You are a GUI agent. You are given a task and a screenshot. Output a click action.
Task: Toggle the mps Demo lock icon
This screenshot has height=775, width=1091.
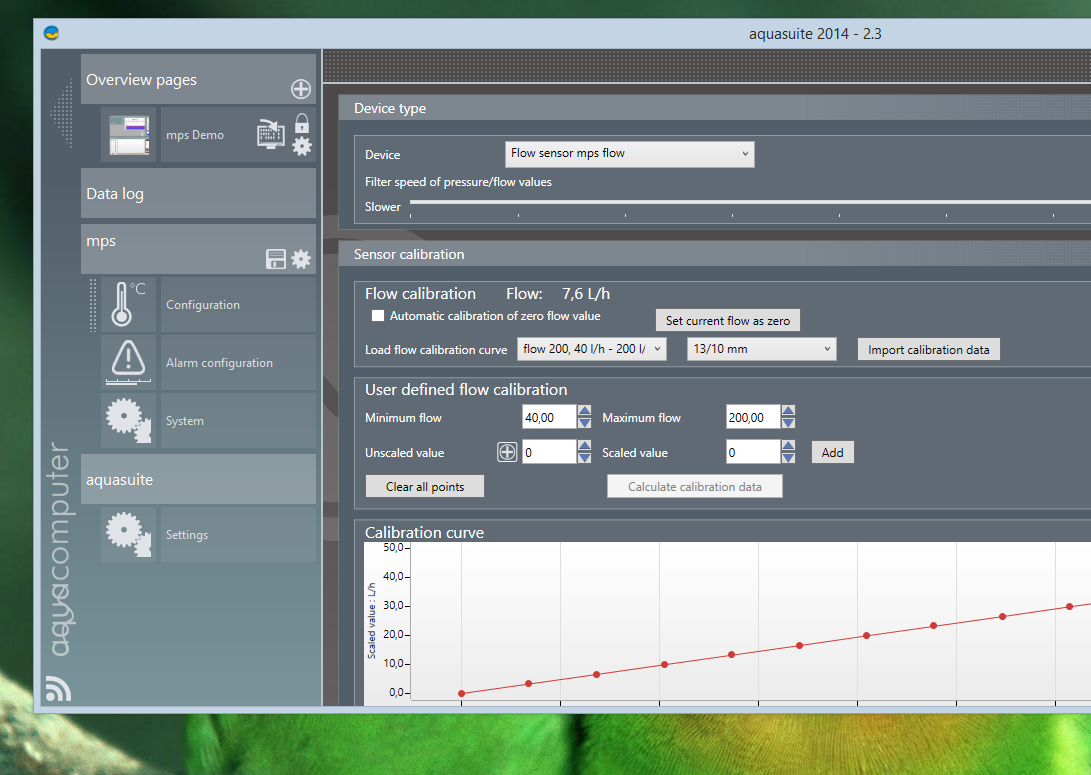[x=301, y=123]
